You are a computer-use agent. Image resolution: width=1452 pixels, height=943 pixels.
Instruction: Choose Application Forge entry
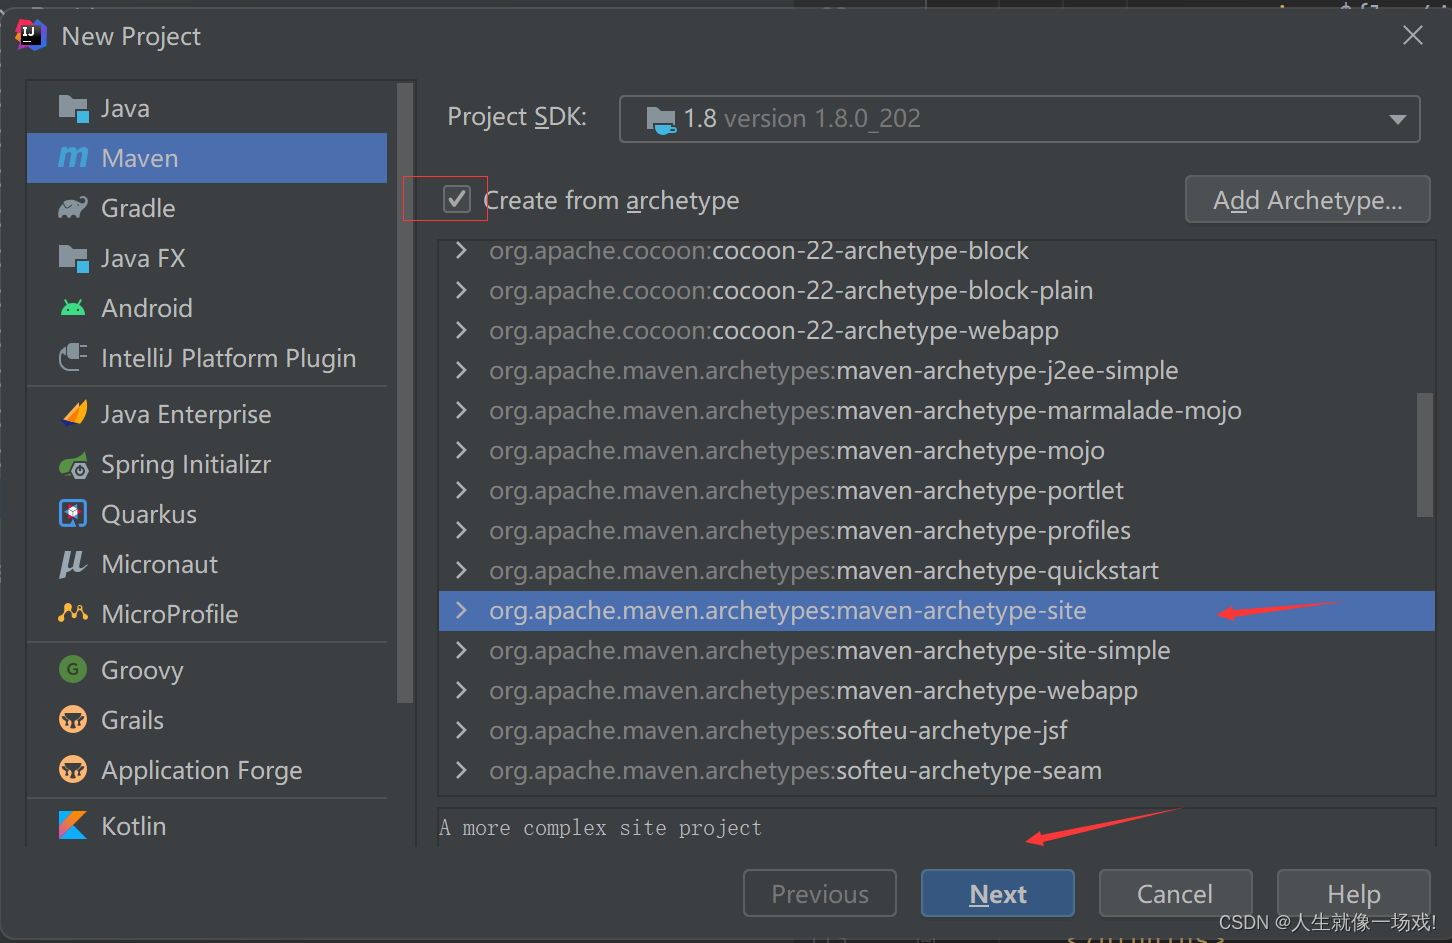pyautogui.click(x=207, y=770)
